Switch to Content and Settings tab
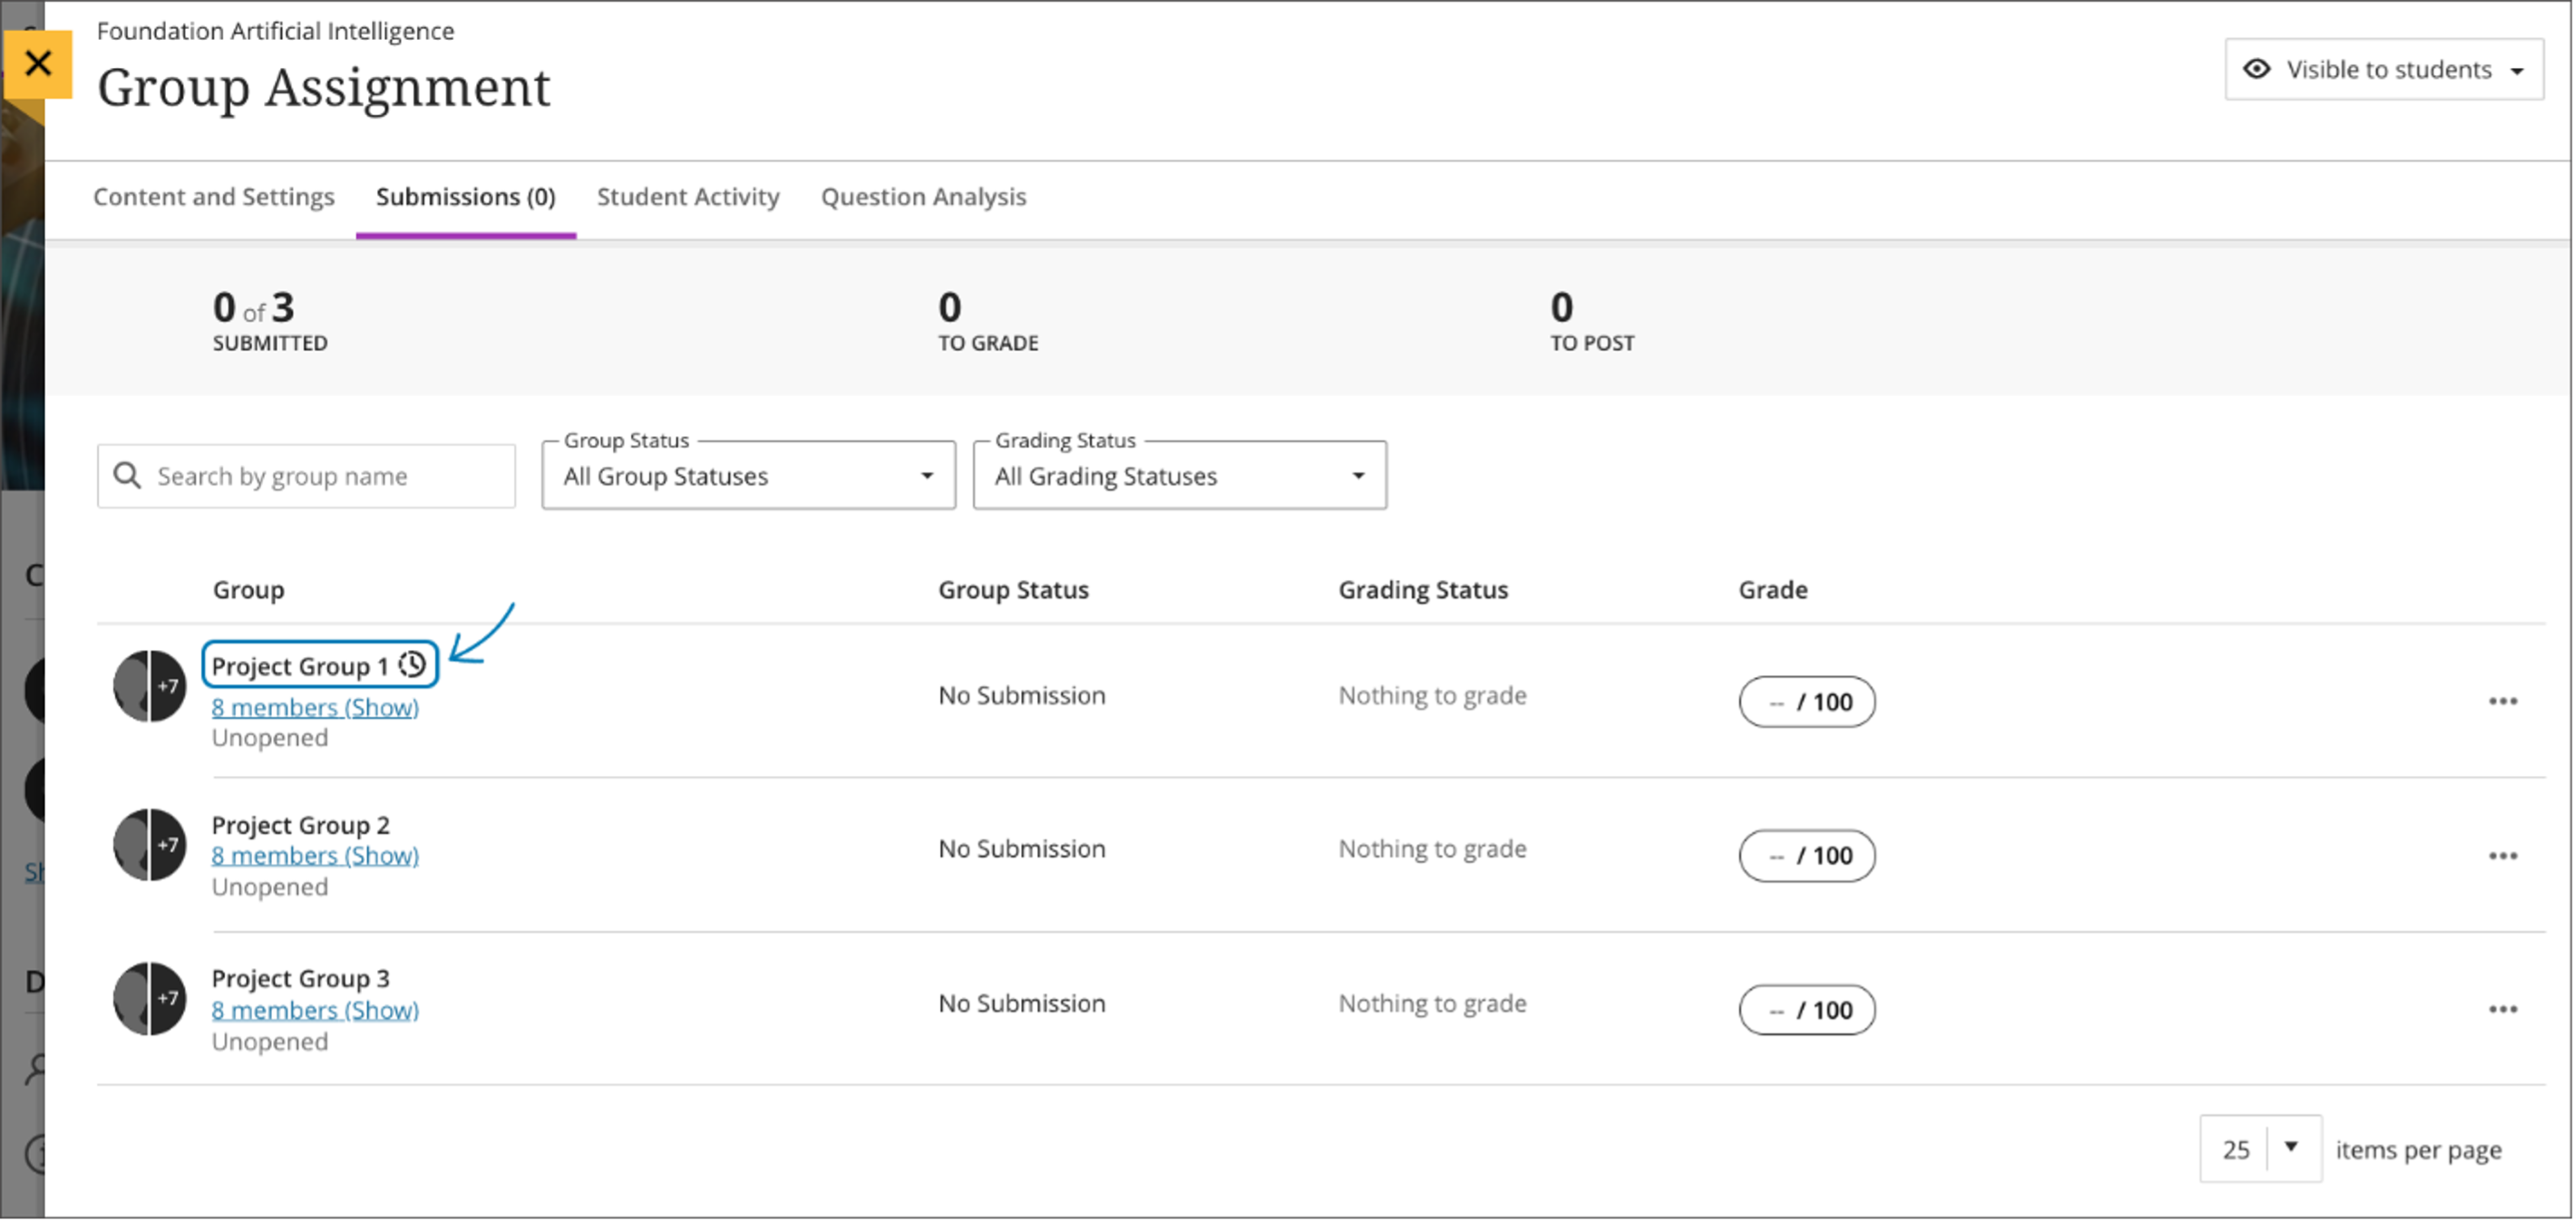The image size is (2576, 1221). [213, 197]
